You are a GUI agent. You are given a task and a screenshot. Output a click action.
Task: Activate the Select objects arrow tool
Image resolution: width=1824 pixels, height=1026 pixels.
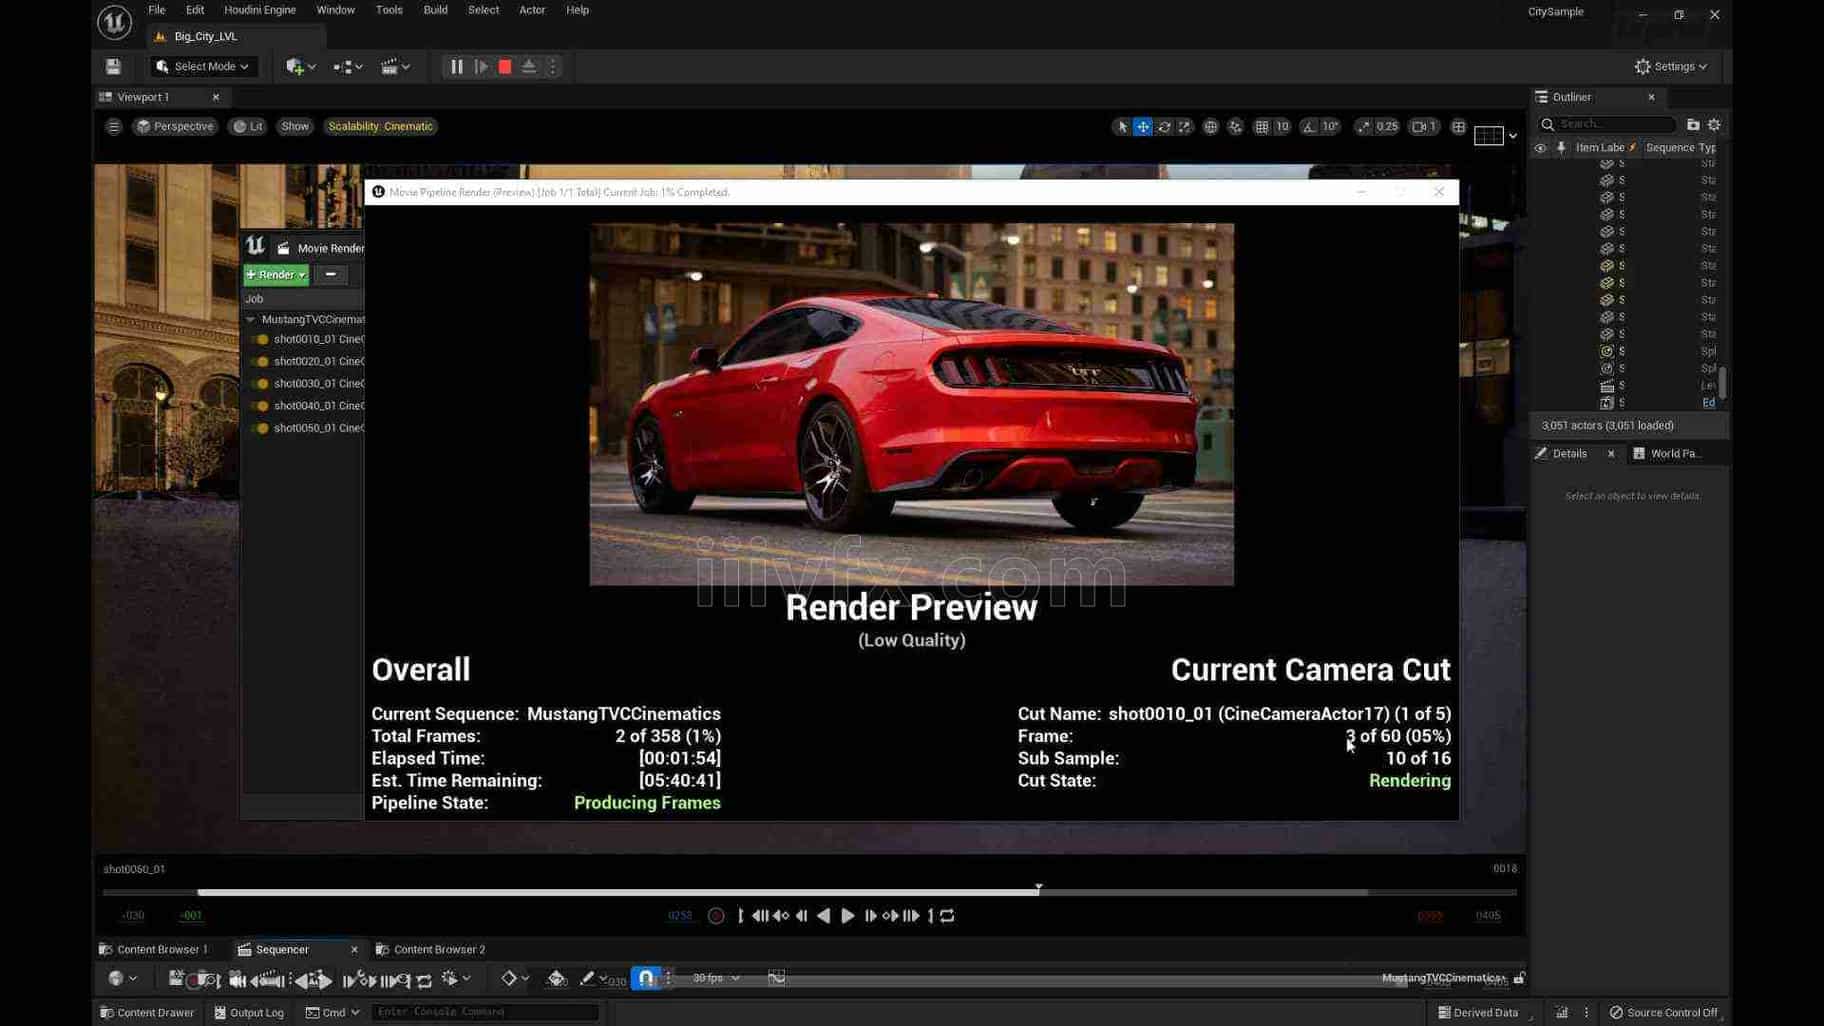click(x=1122, y=127)
